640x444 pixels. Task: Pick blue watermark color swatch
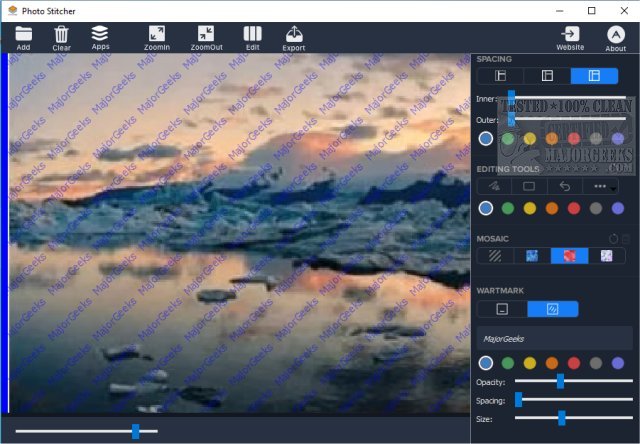pos(485,363)
